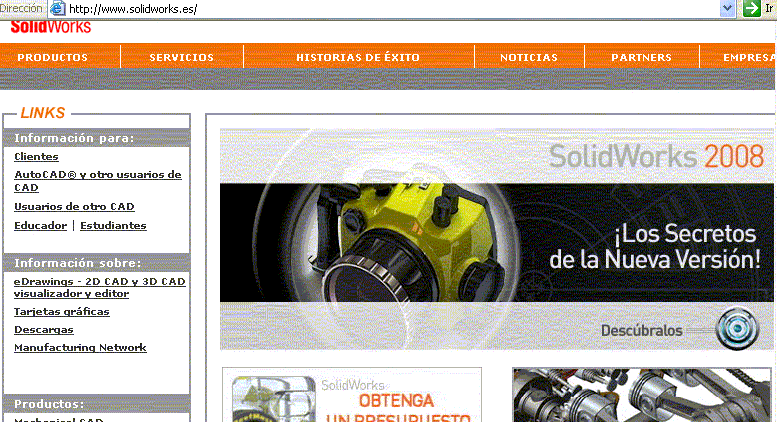Click the round Descúbralos target icon

tap(737, 329)
